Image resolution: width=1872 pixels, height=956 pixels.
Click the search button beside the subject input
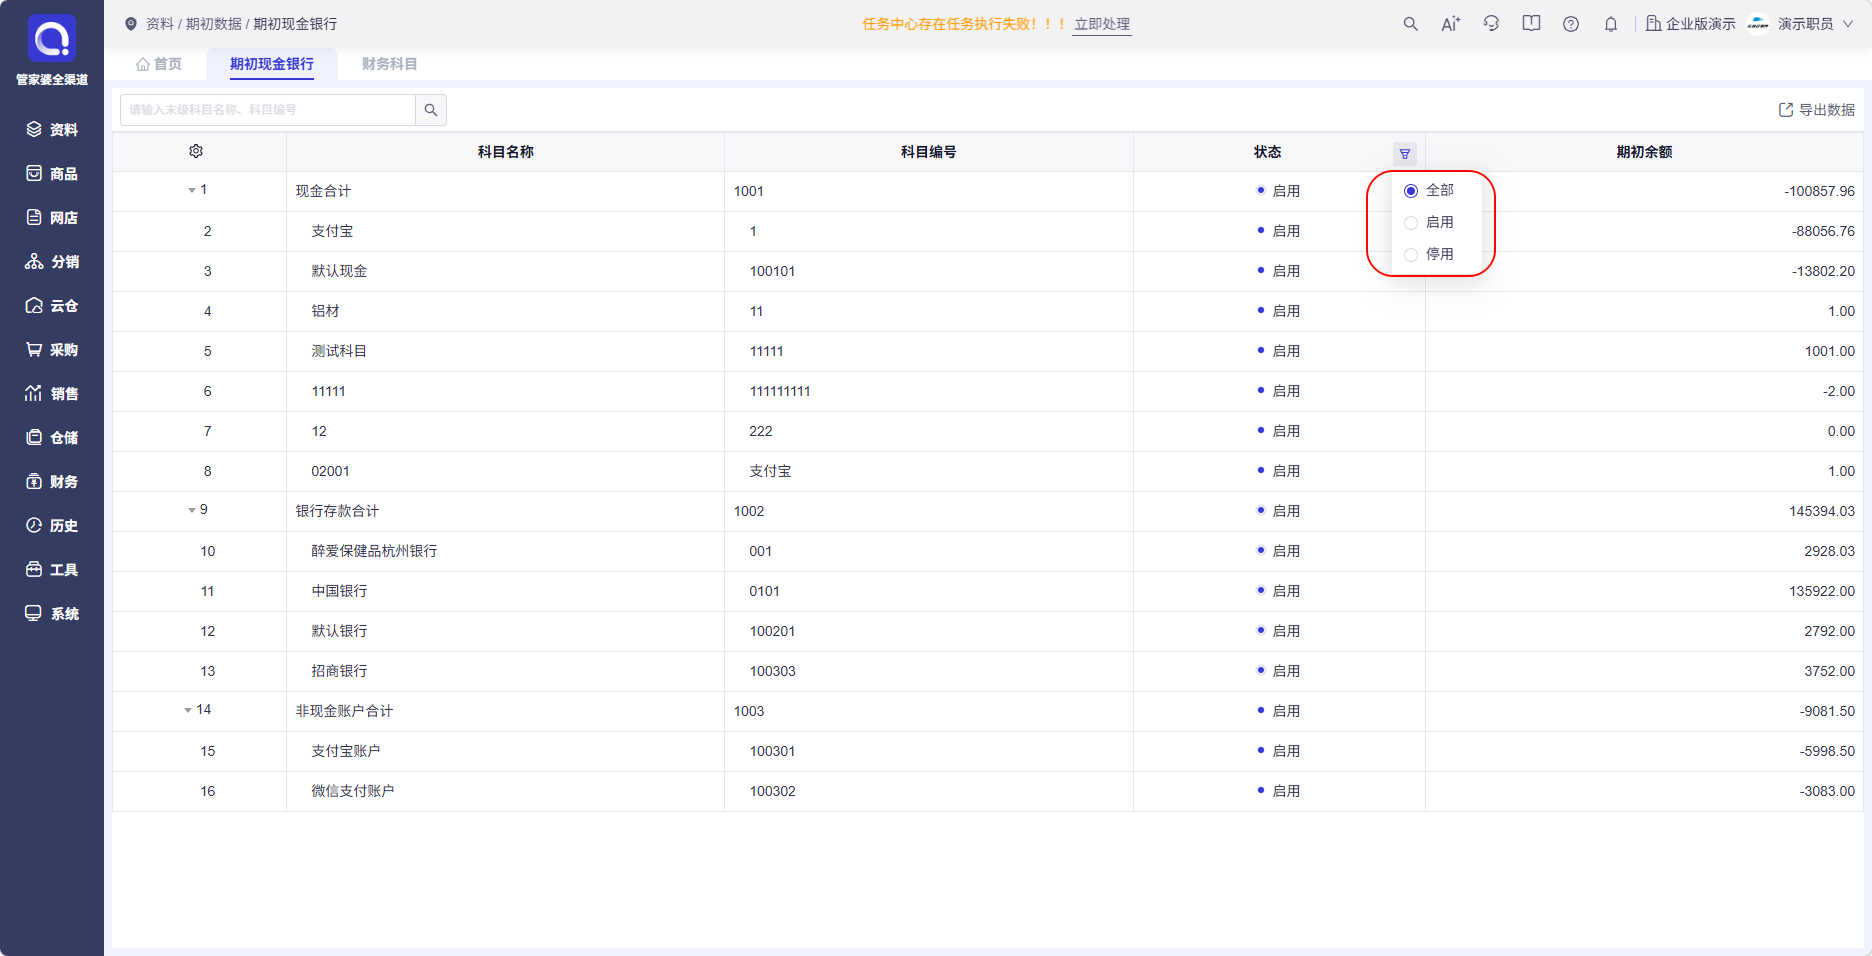pos(431,110)
